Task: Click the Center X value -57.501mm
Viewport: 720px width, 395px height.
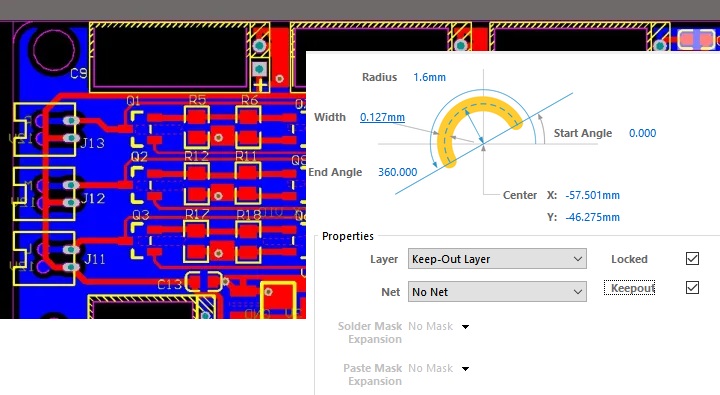Action: tap(592, 195)
